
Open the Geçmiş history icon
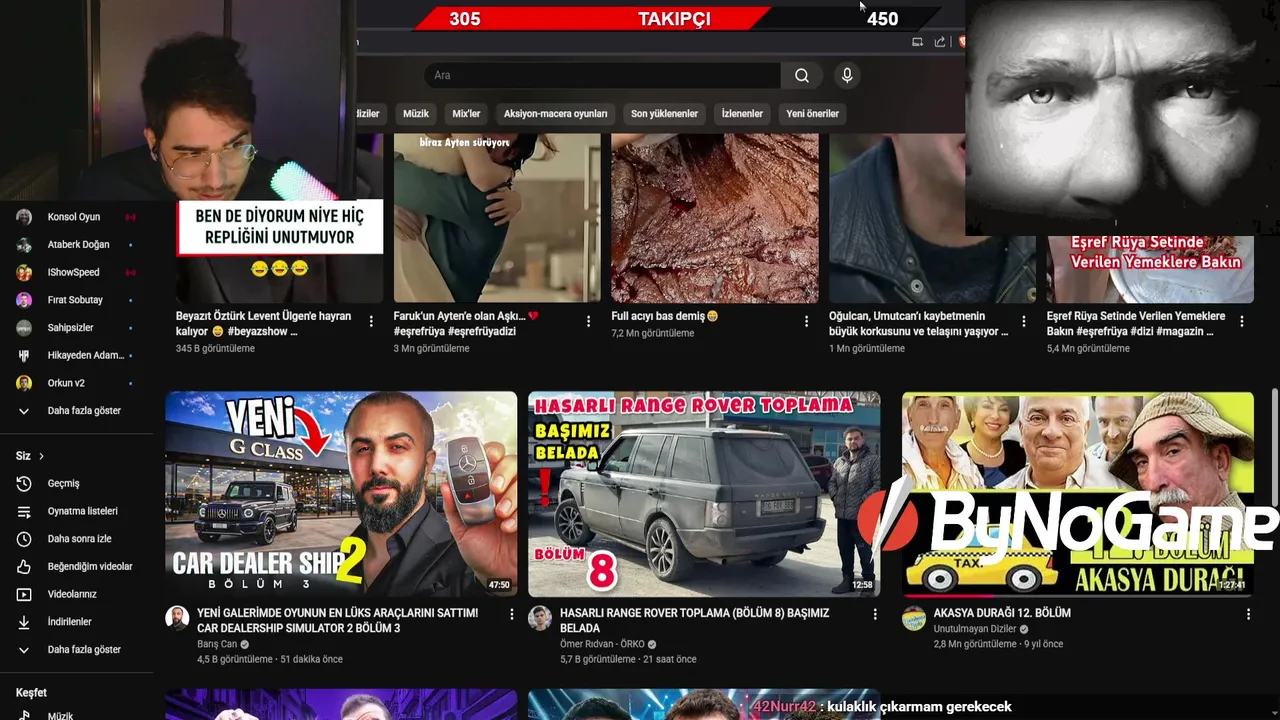pos(24,483)
